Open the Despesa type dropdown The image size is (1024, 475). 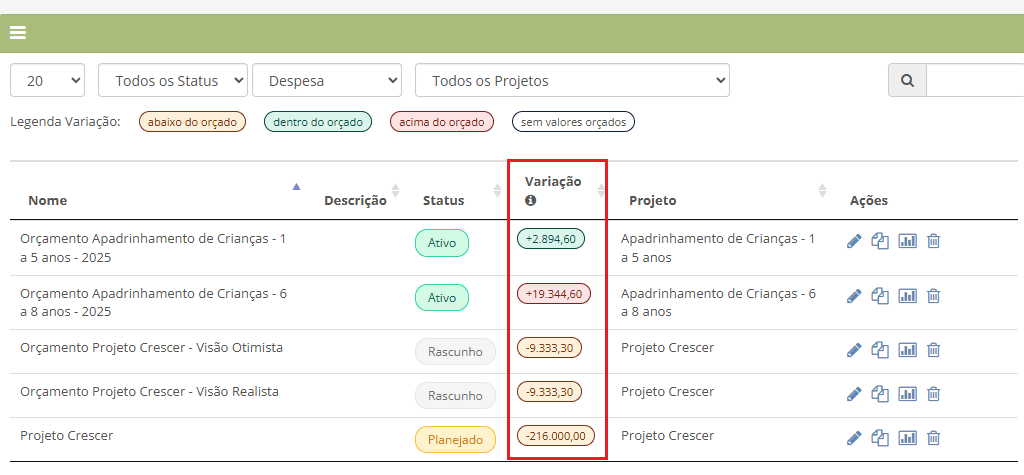(x=327, y=81)
